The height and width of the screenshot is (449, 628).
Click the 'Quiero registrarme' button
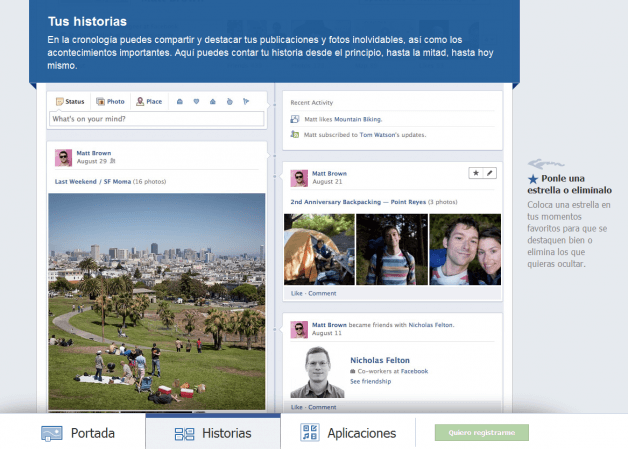pos(482,433)
